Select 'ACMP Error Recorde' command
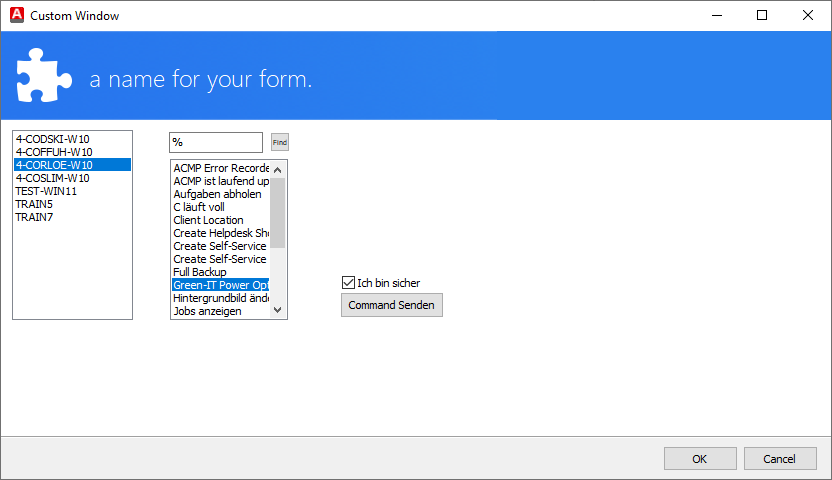Viewport: 832px width, 480px height. click(221, 168)
